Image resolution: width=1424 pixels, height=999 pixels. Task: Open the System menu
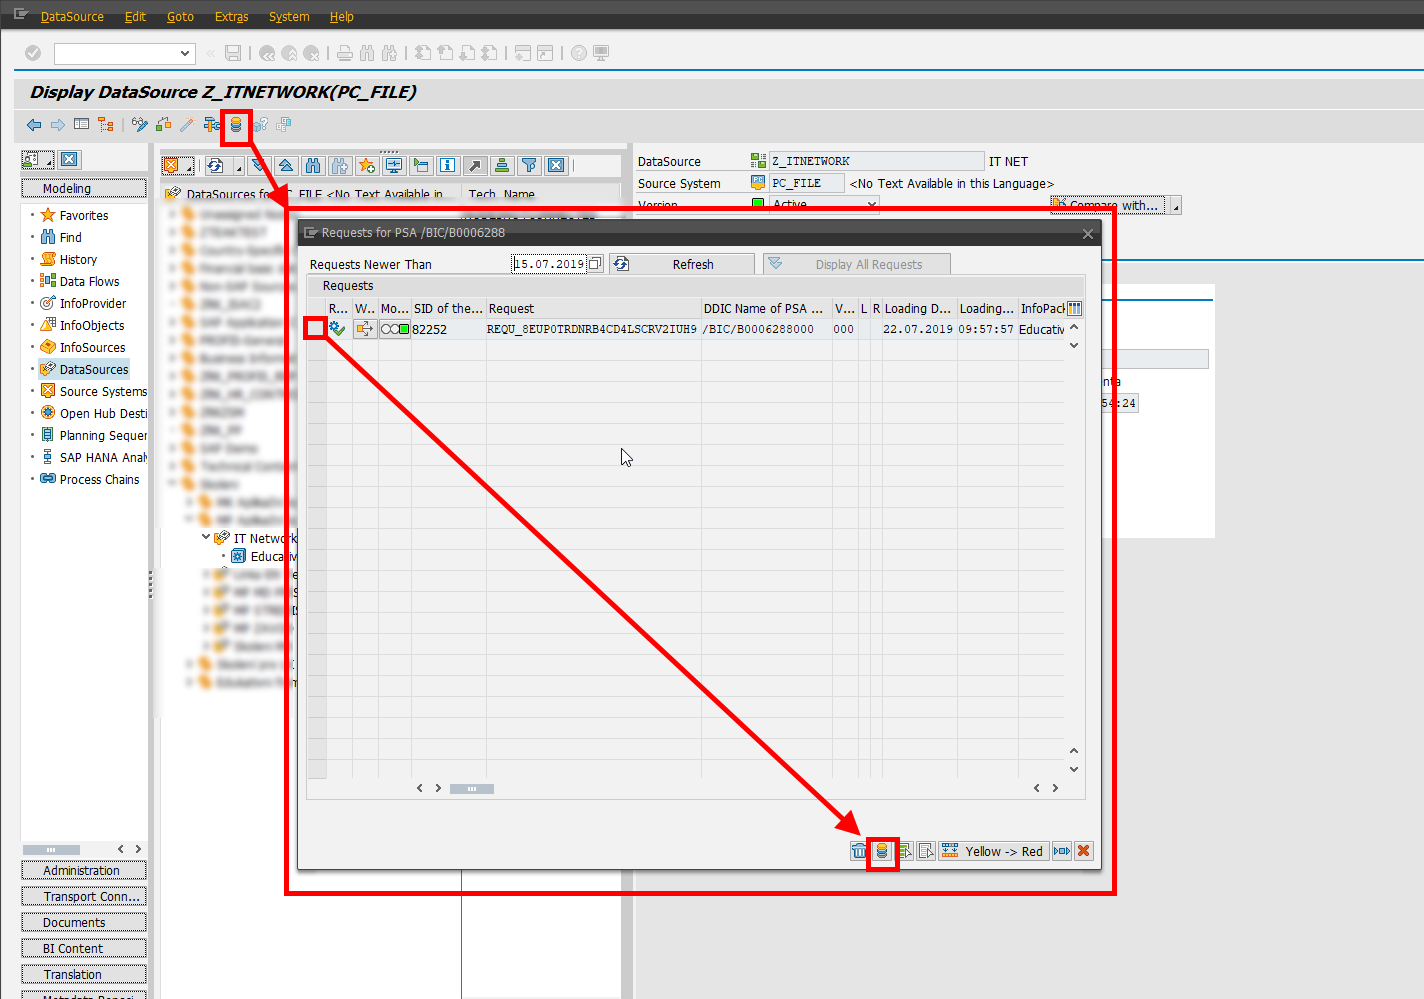289,17
